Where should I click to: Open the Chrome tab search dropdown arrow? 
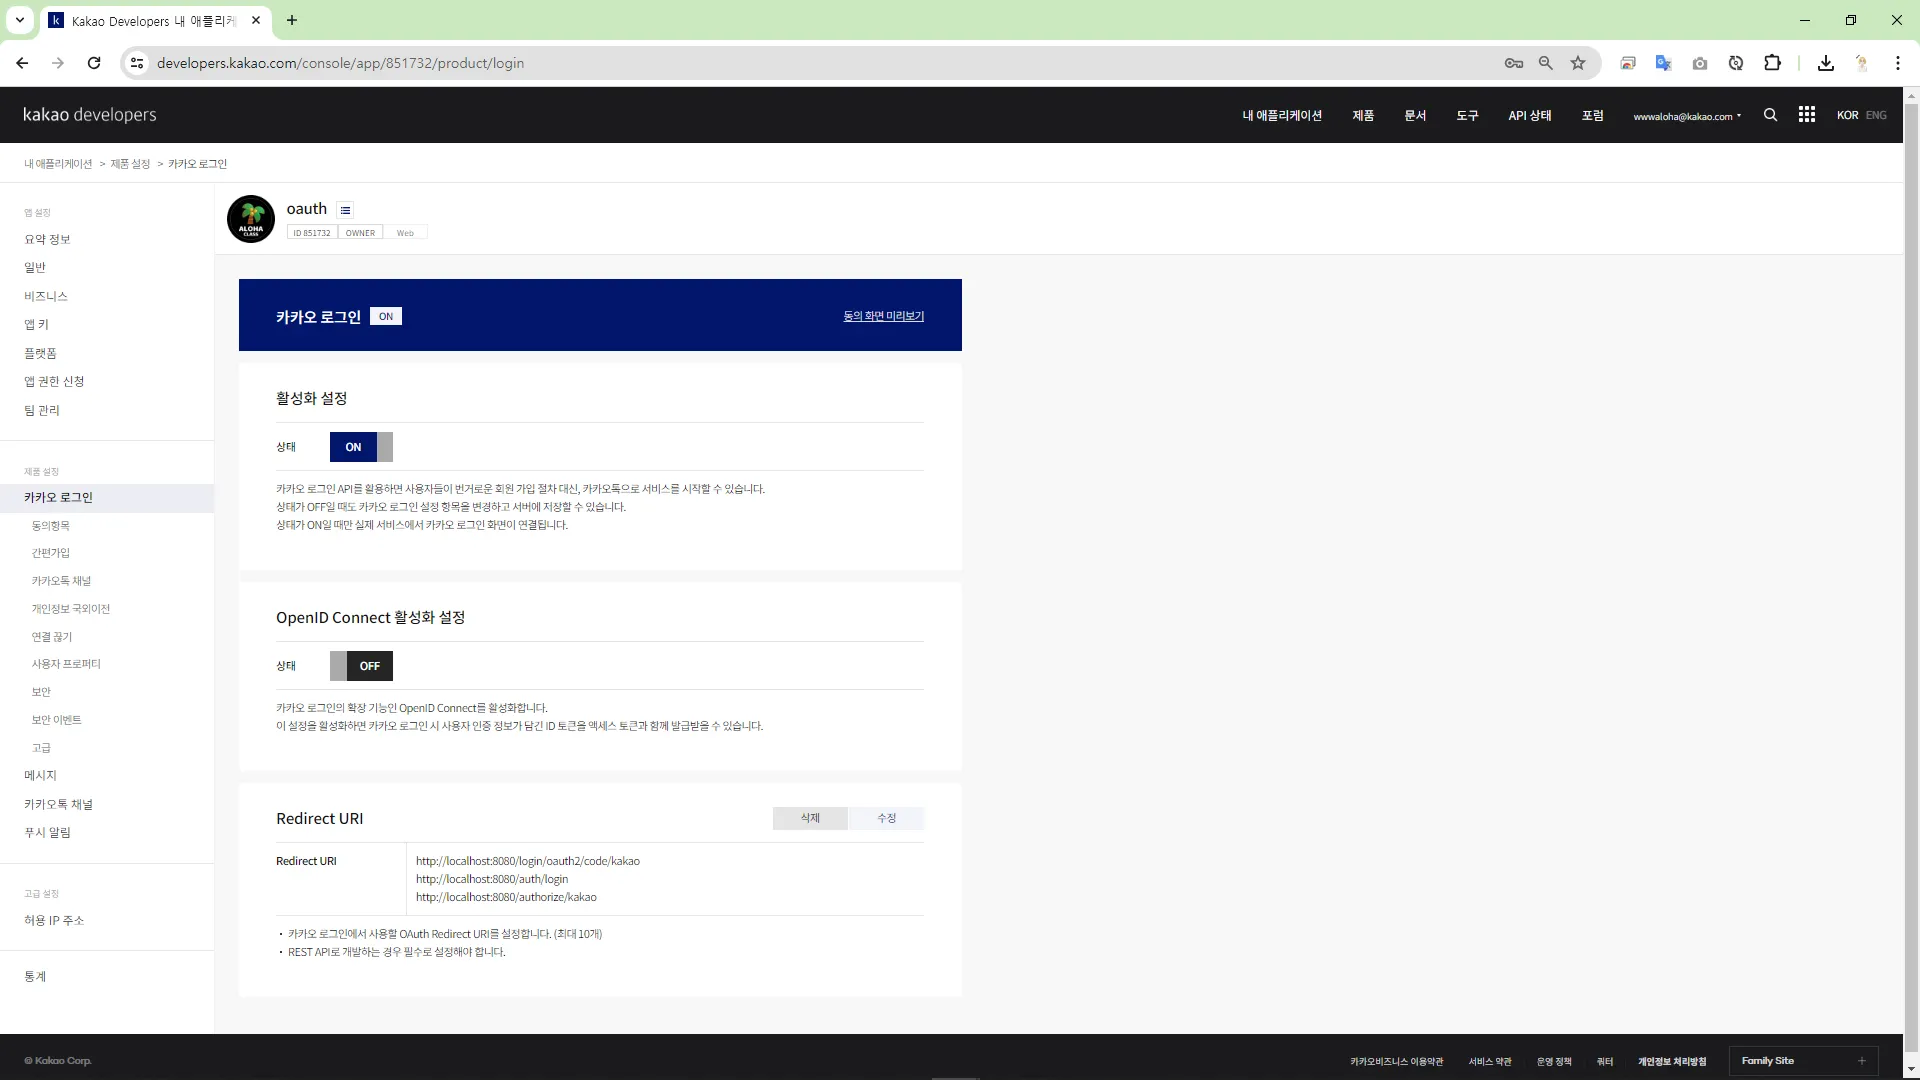(19, 20)
